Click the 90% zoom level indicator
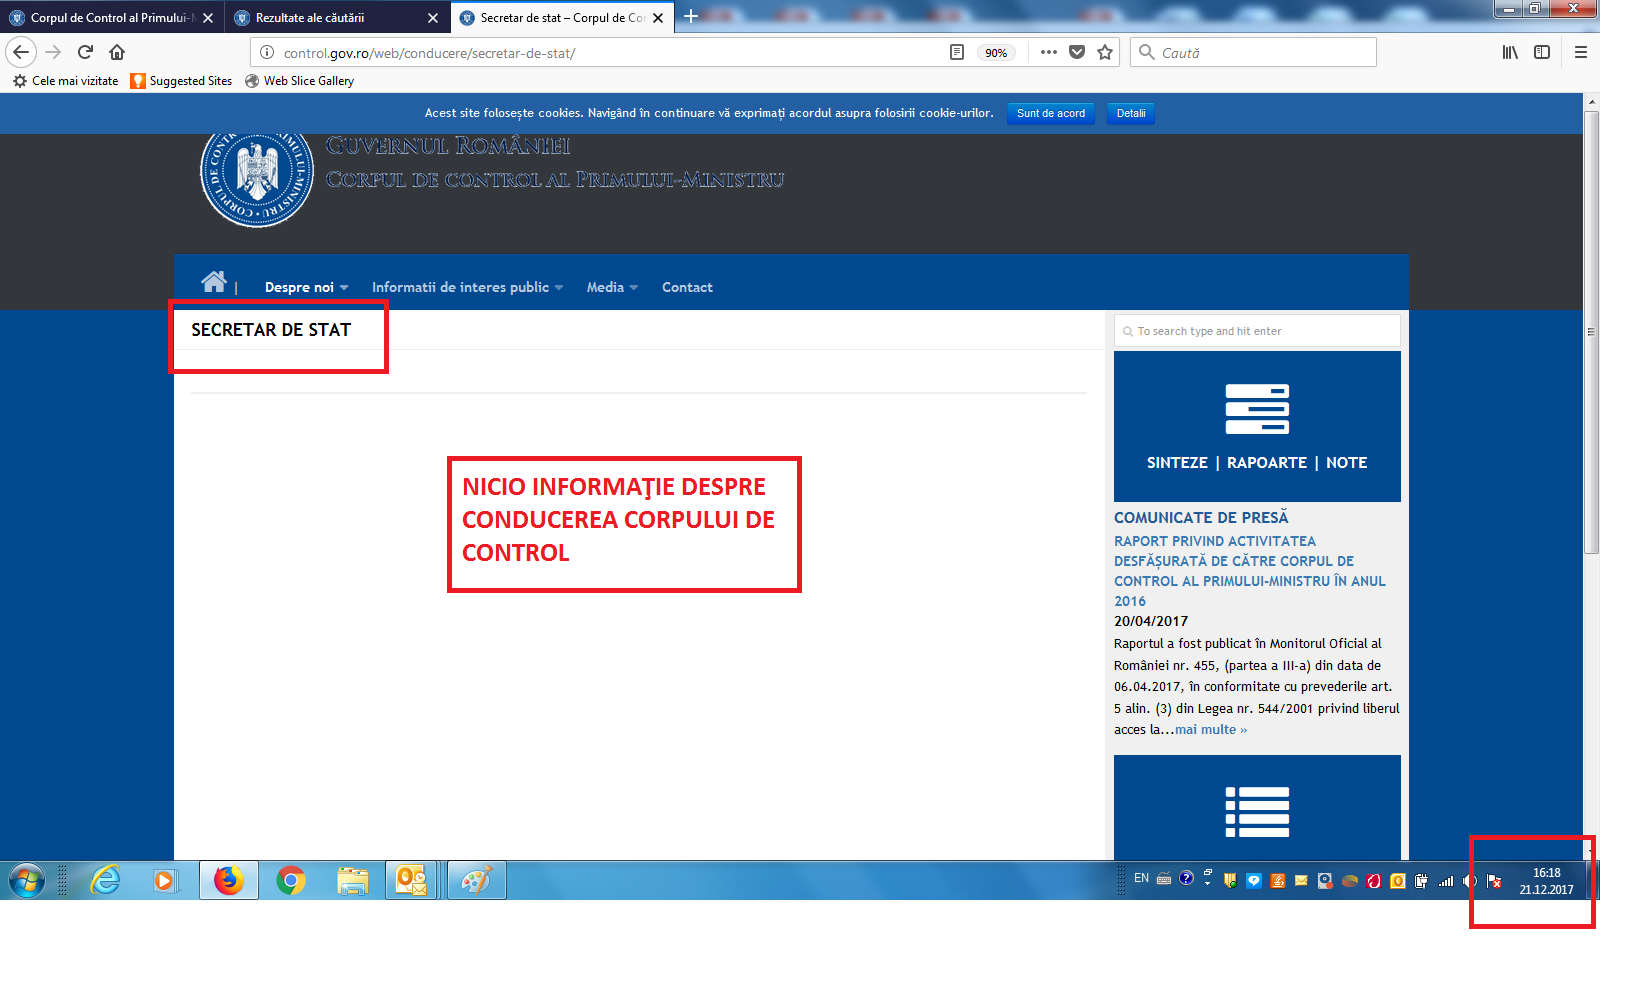This screenshot has height=1008, width=1640. (996, 53)
